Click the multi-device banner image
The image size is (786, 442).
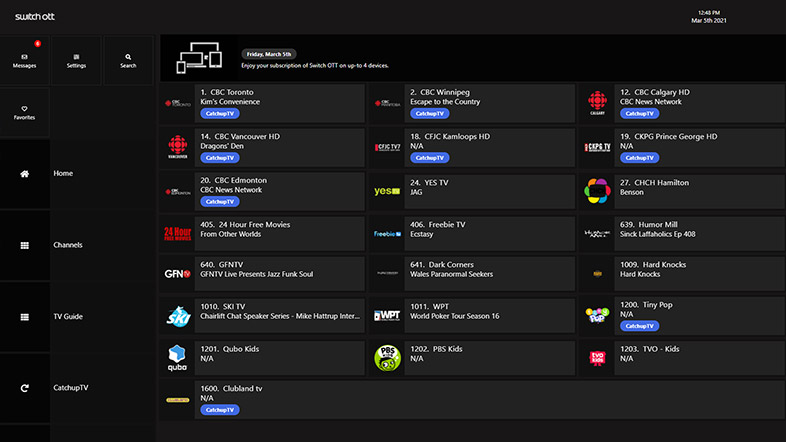pyautogui.click(x=199, y=58)
